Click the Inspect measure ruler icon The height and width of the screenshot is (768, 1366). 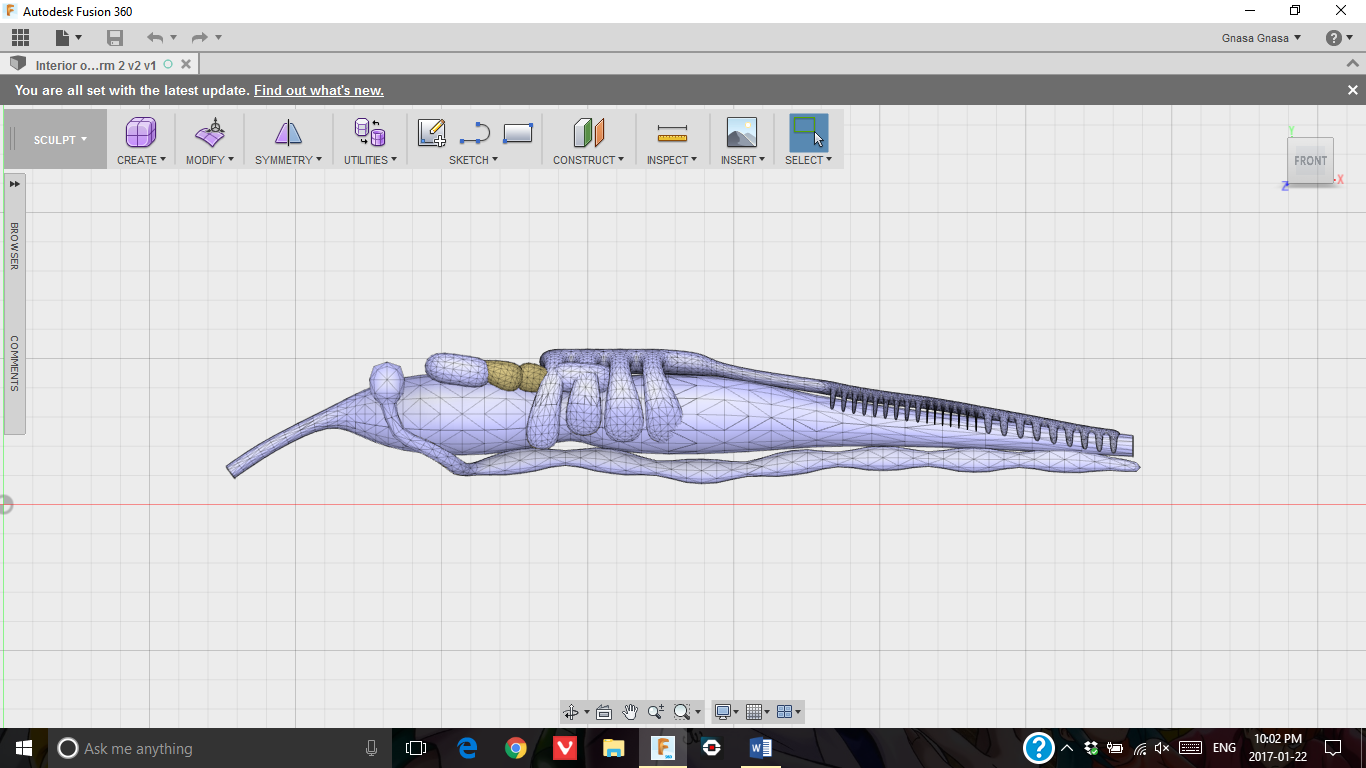point(672,133)
